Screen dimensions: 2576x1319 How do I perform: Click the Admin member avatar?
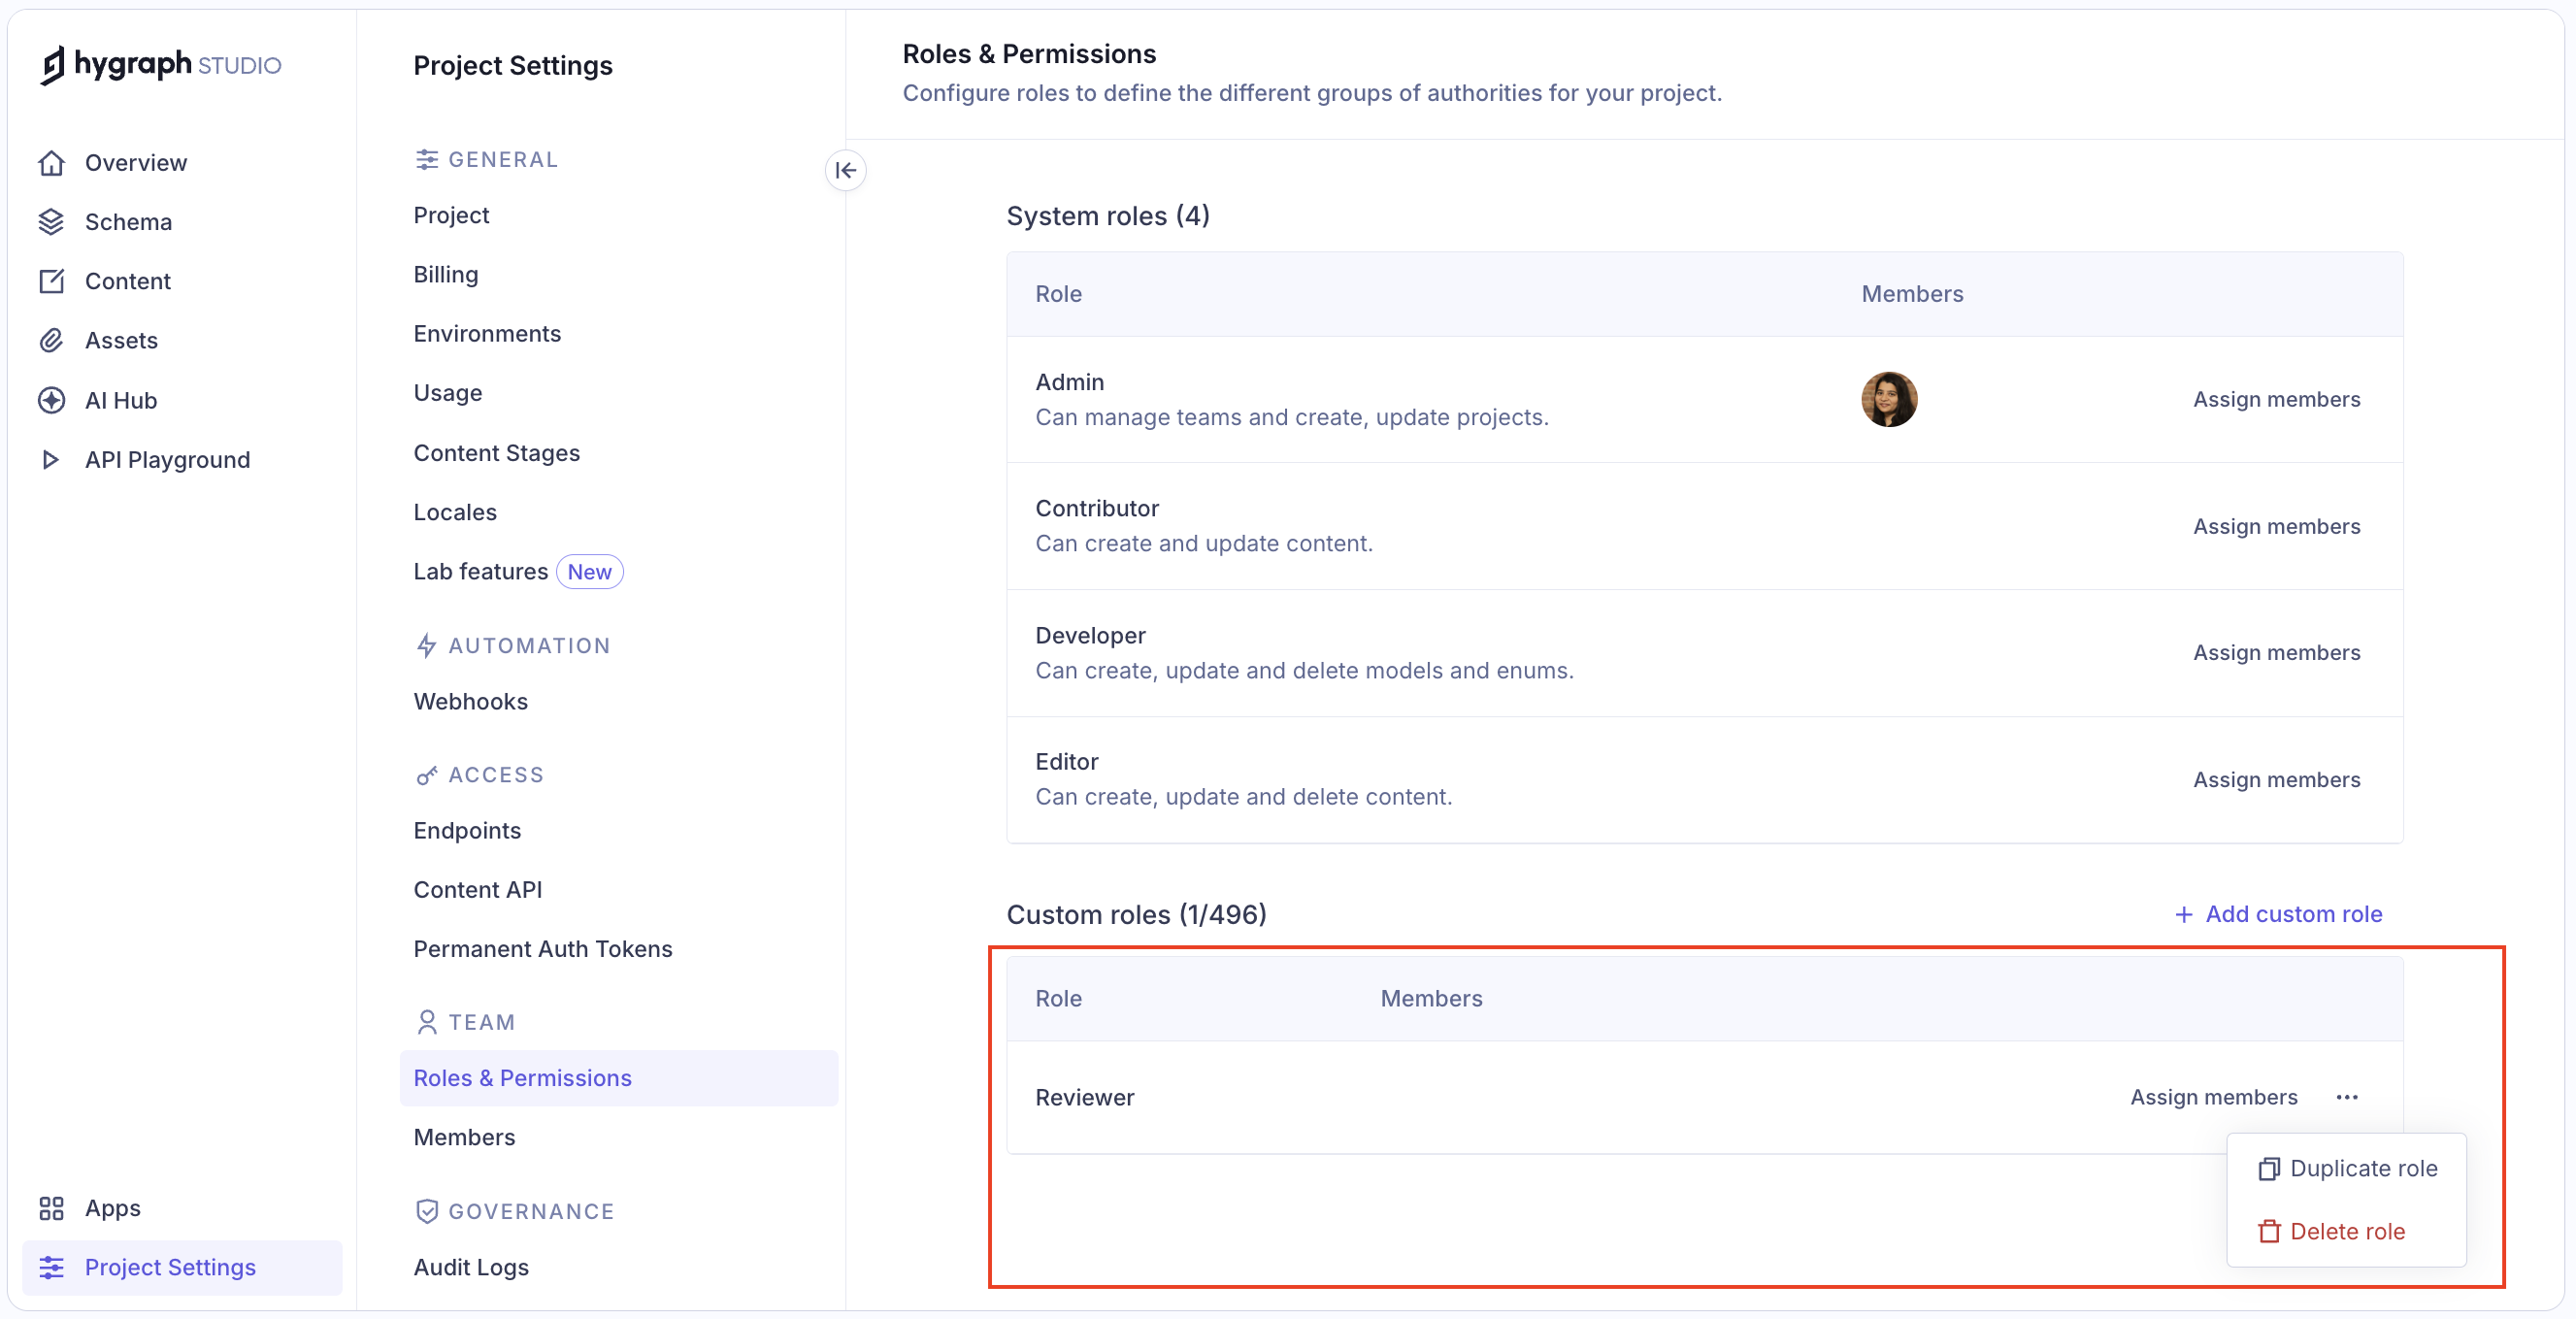point(1889,399)
